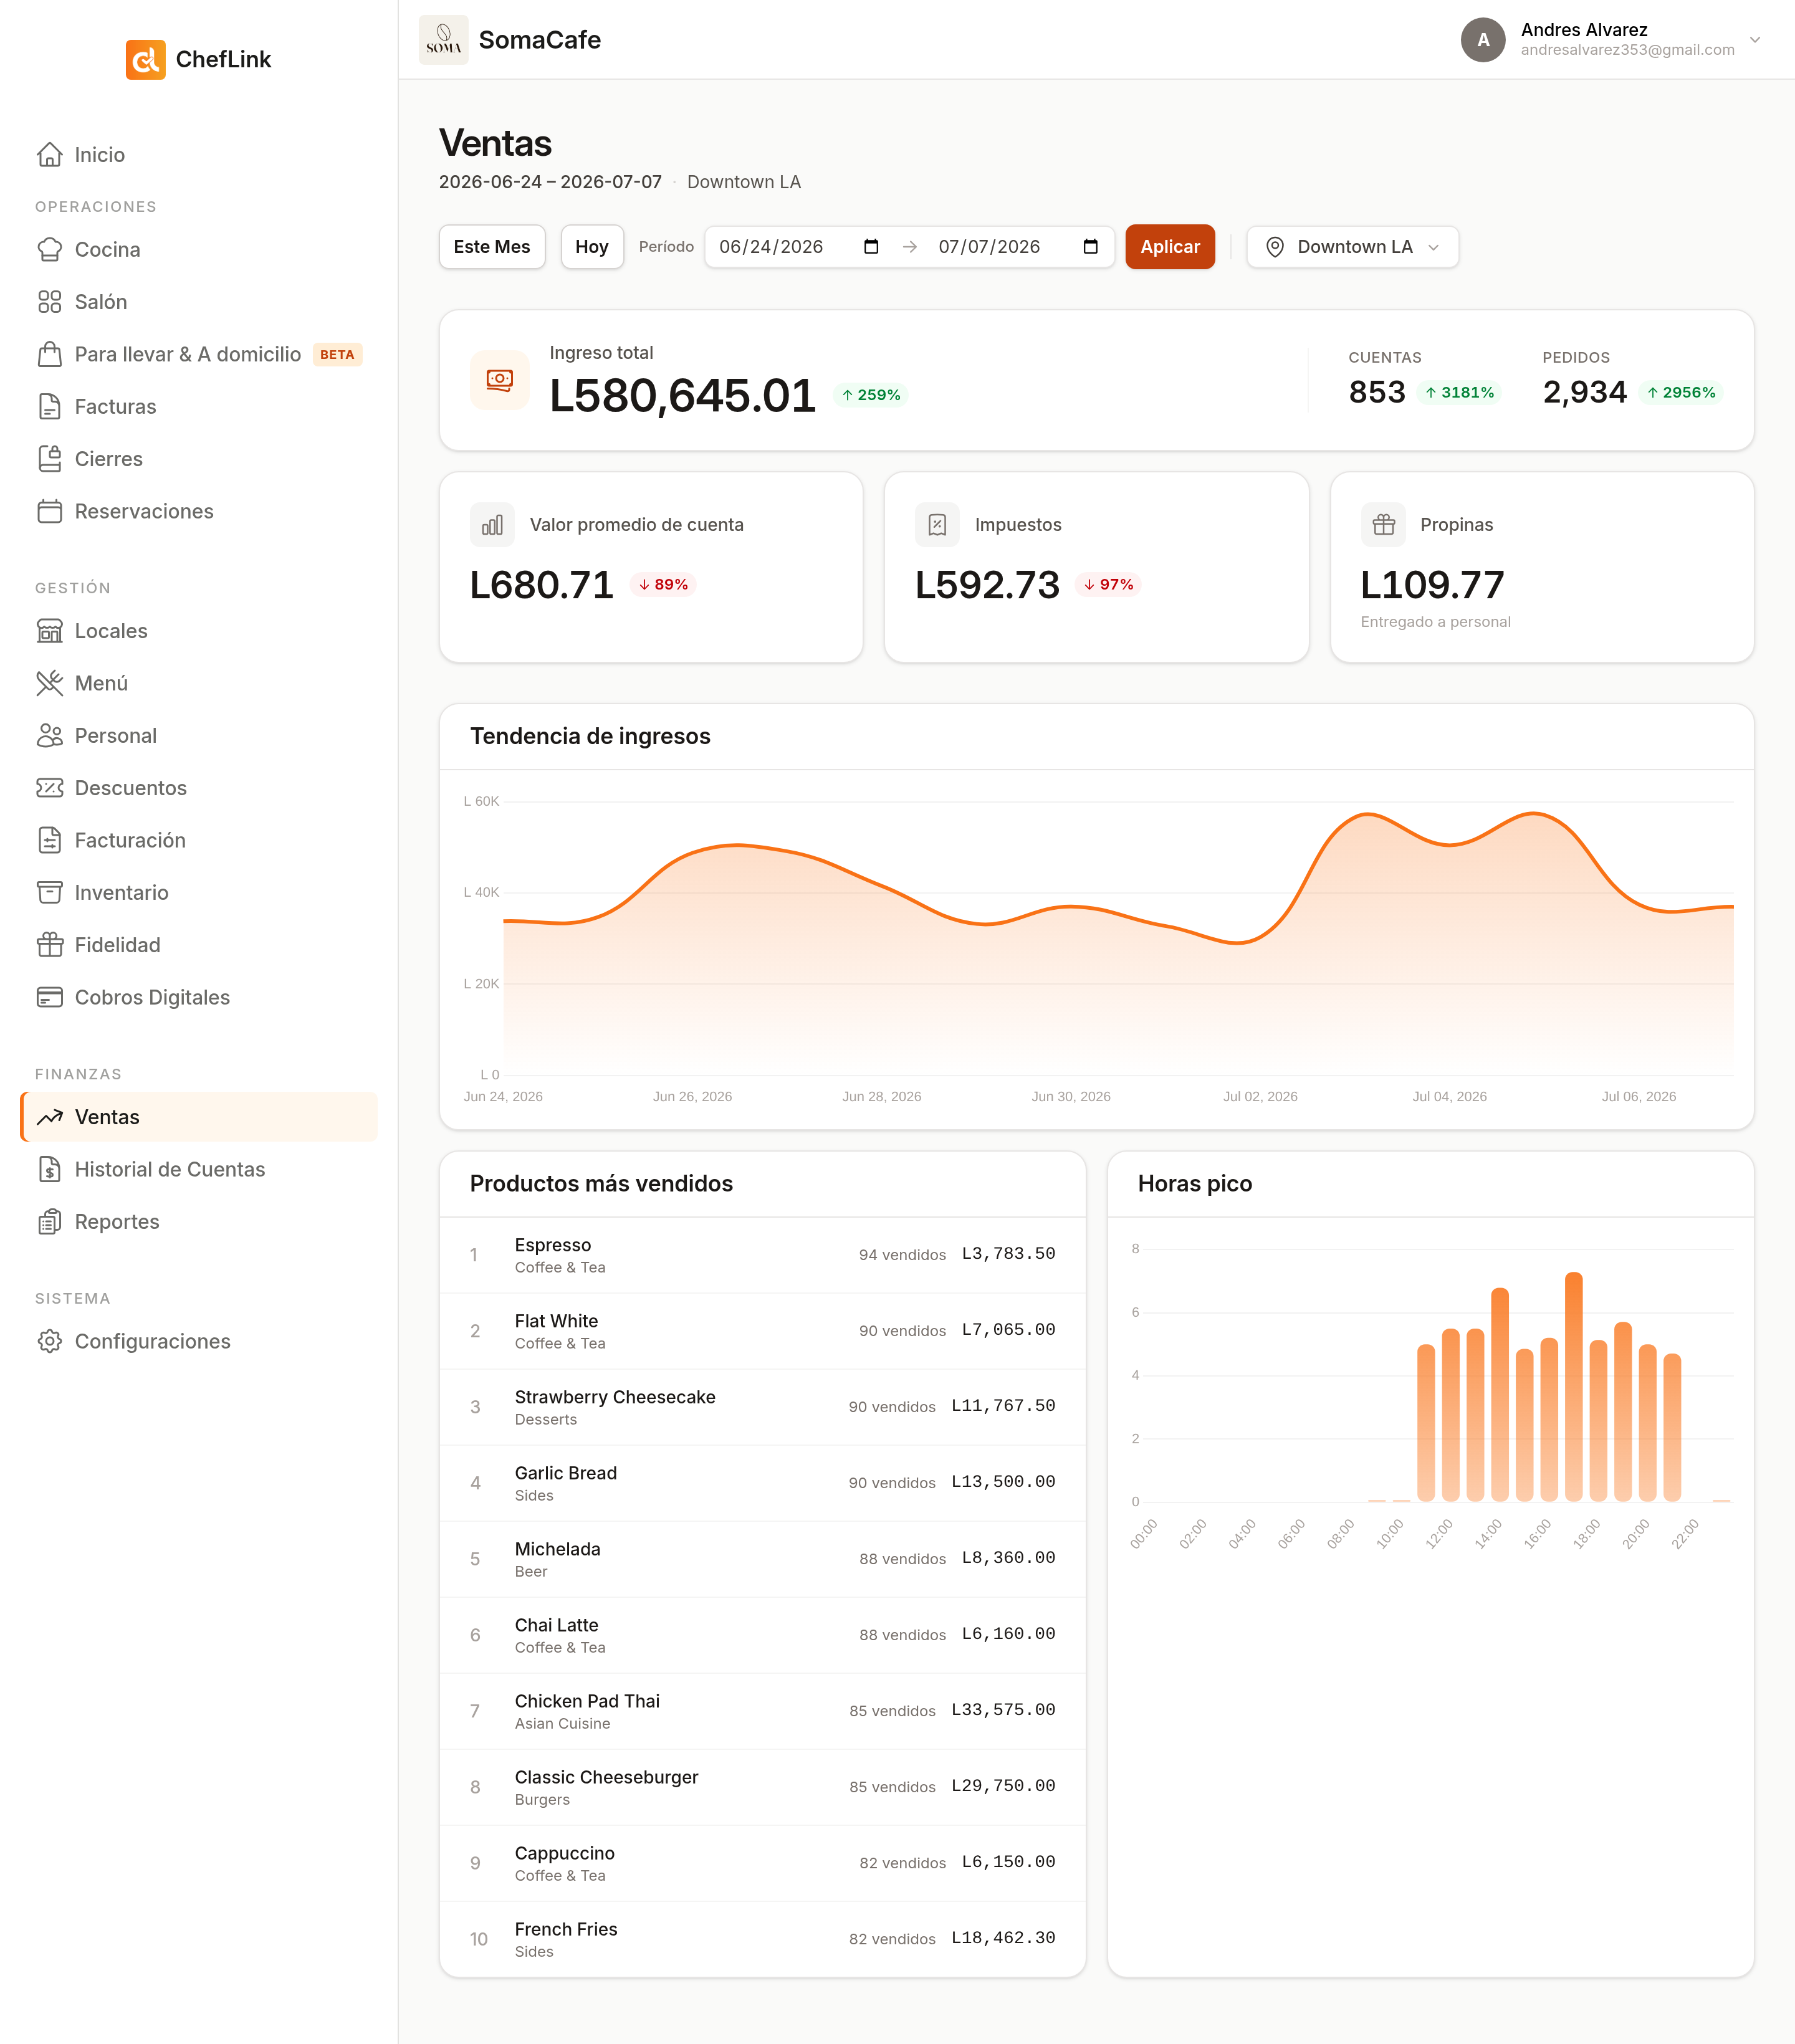Apply the date range with Aplicar
Image resolution: width=1795 pixels, height=2044 pixels.
[x=1170, y=247]
